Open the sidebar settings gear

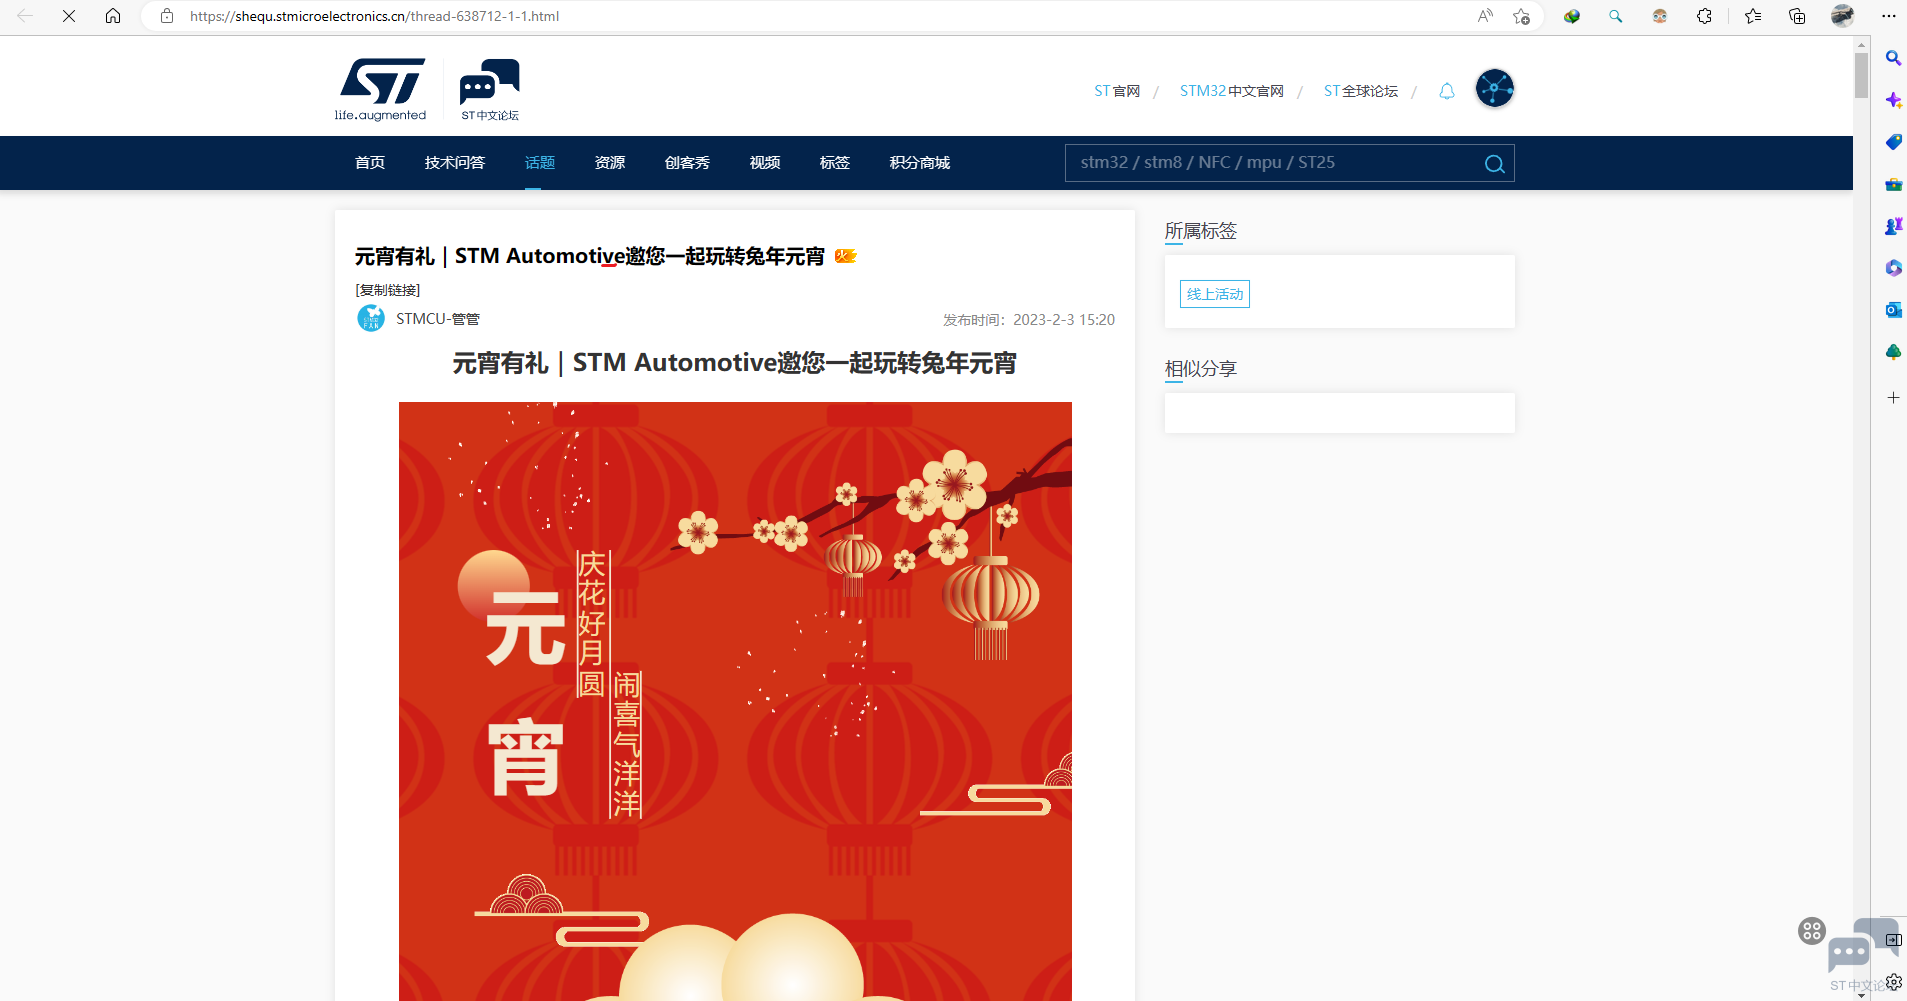1893,982
